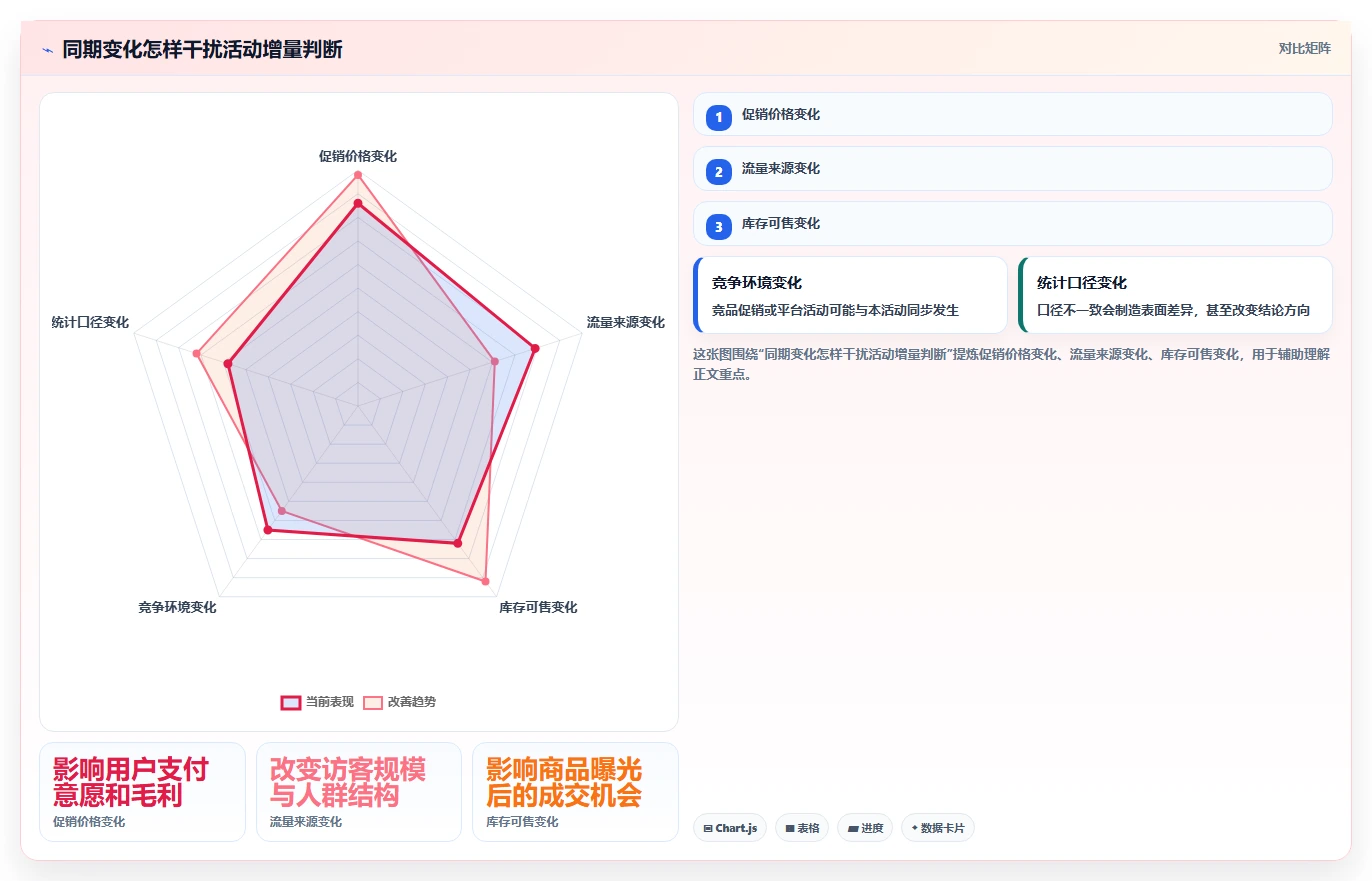Click the 对比矩阵 label in the header
Viewport: 1372px width, 881px height.
click(1304, 48)
